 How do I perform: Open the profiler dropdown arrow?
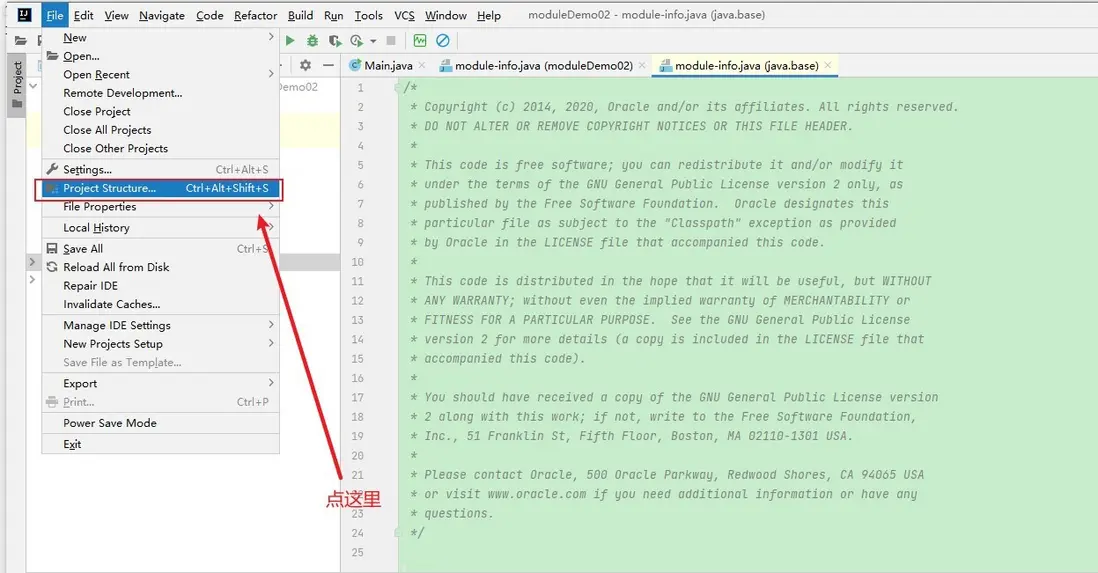pyautogui.click(x=373, y=41)
